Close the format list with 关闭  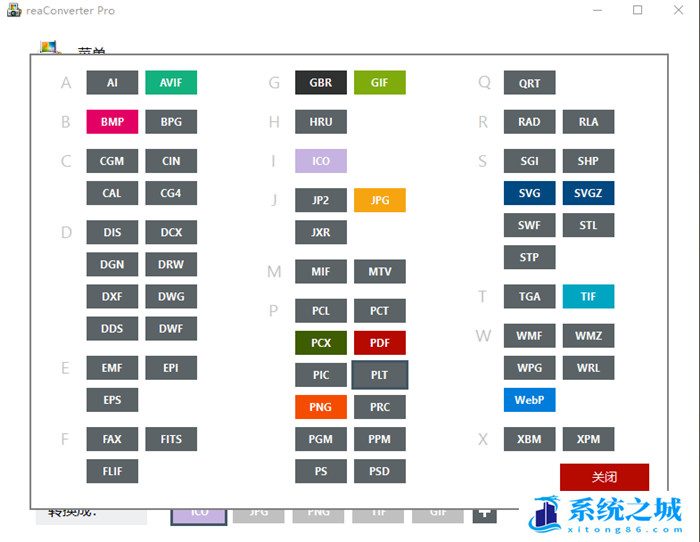(604, 477)
